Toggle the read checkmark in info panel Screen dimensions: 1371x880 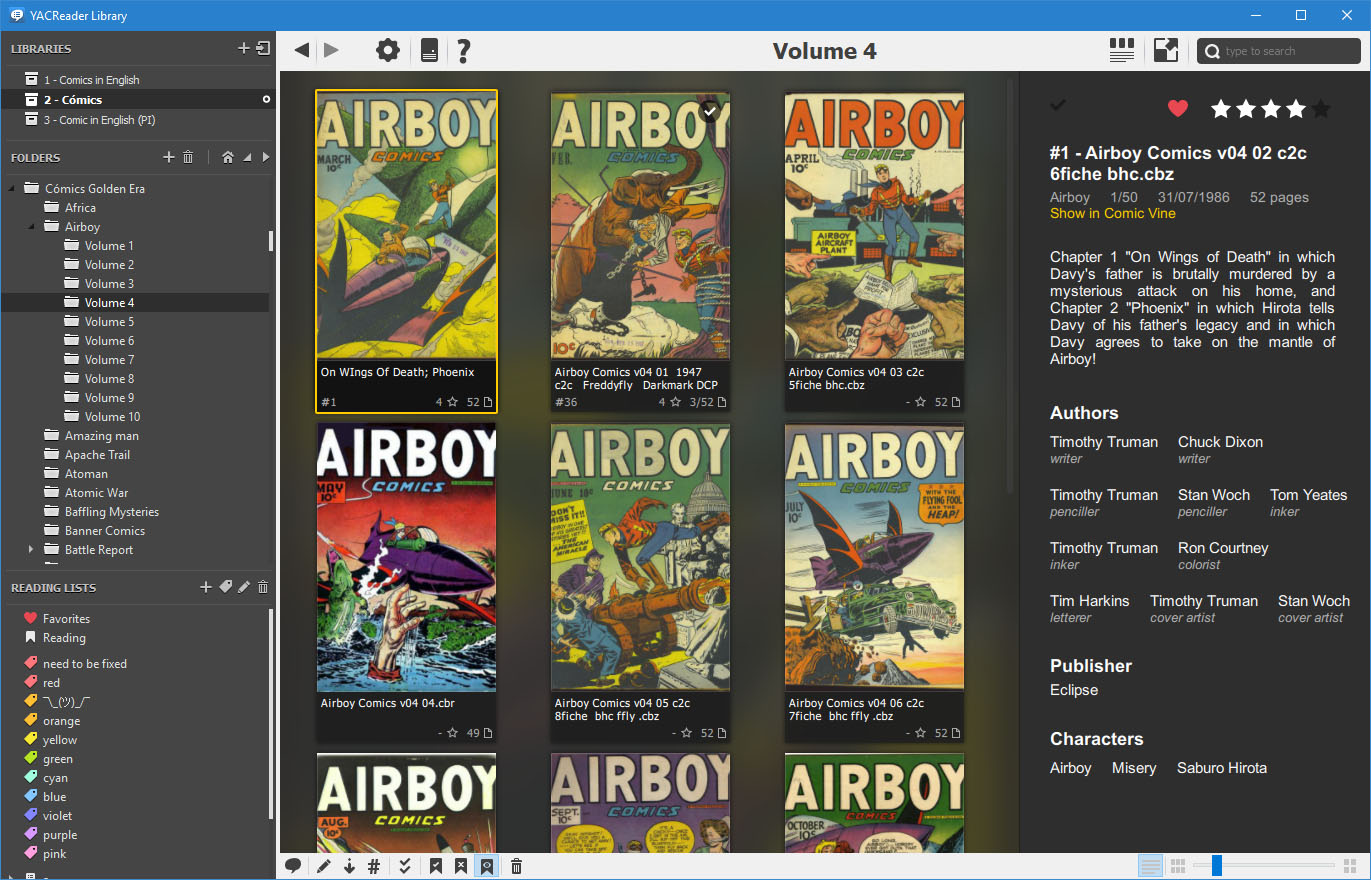(1058, 105)
